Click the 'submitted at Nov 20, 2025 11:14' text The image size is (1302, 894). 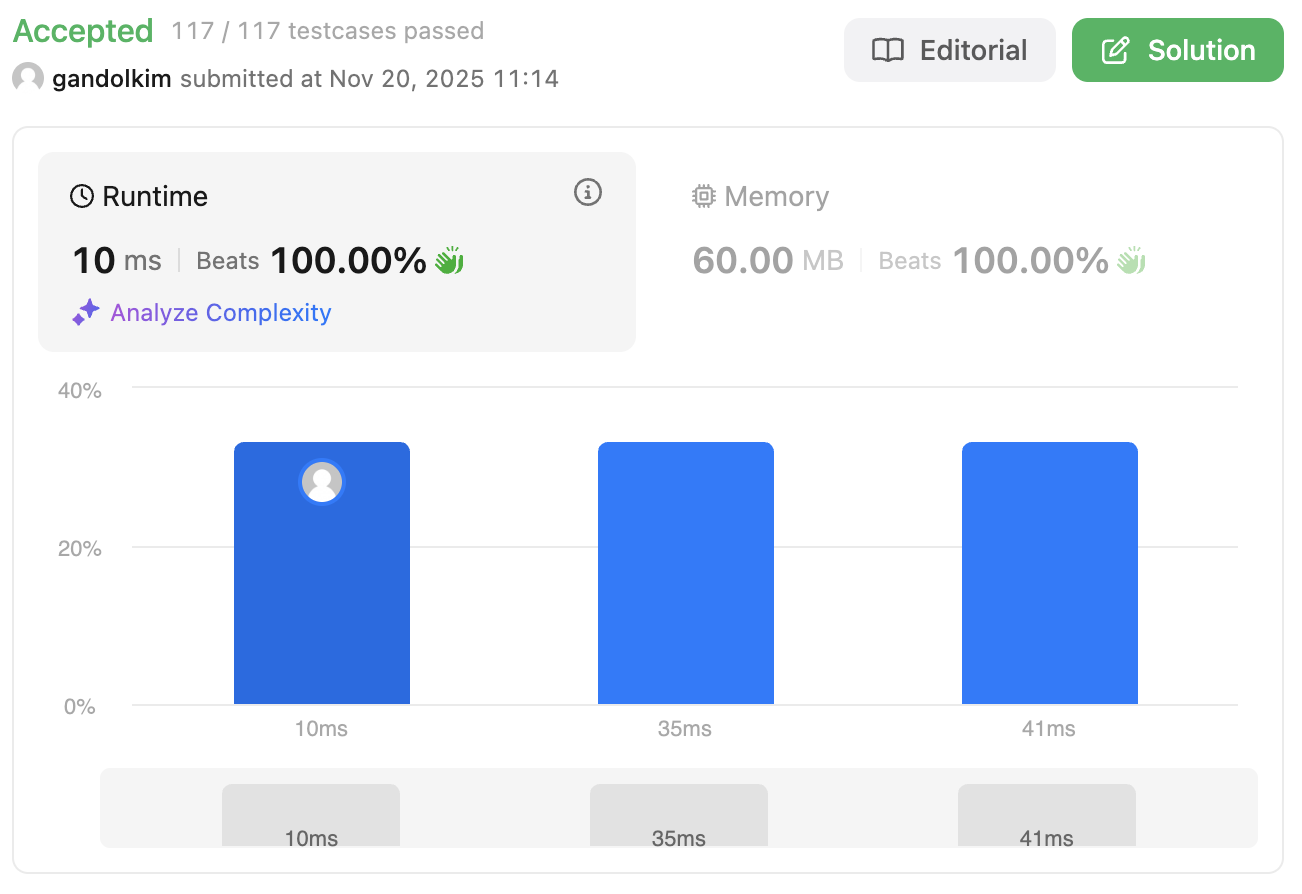coord(369,79)
